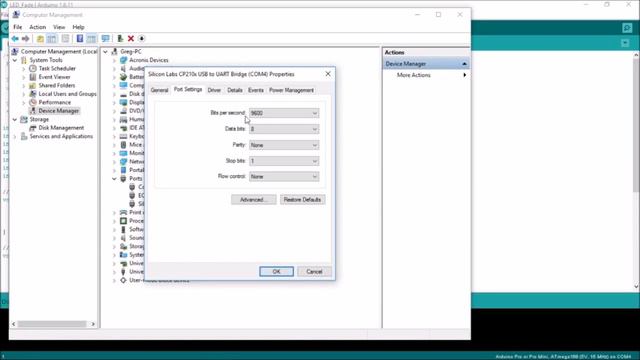640x360 pixels.
Task: Open the Help menu
Action: [x=78, y=27]
